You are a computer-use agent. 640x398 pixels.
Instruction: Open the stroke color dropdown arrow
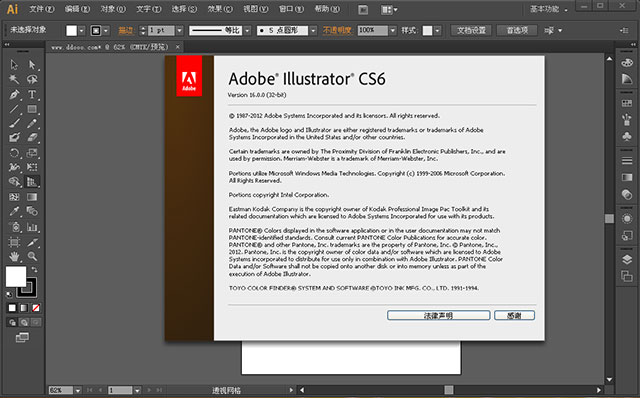point(106,30)
